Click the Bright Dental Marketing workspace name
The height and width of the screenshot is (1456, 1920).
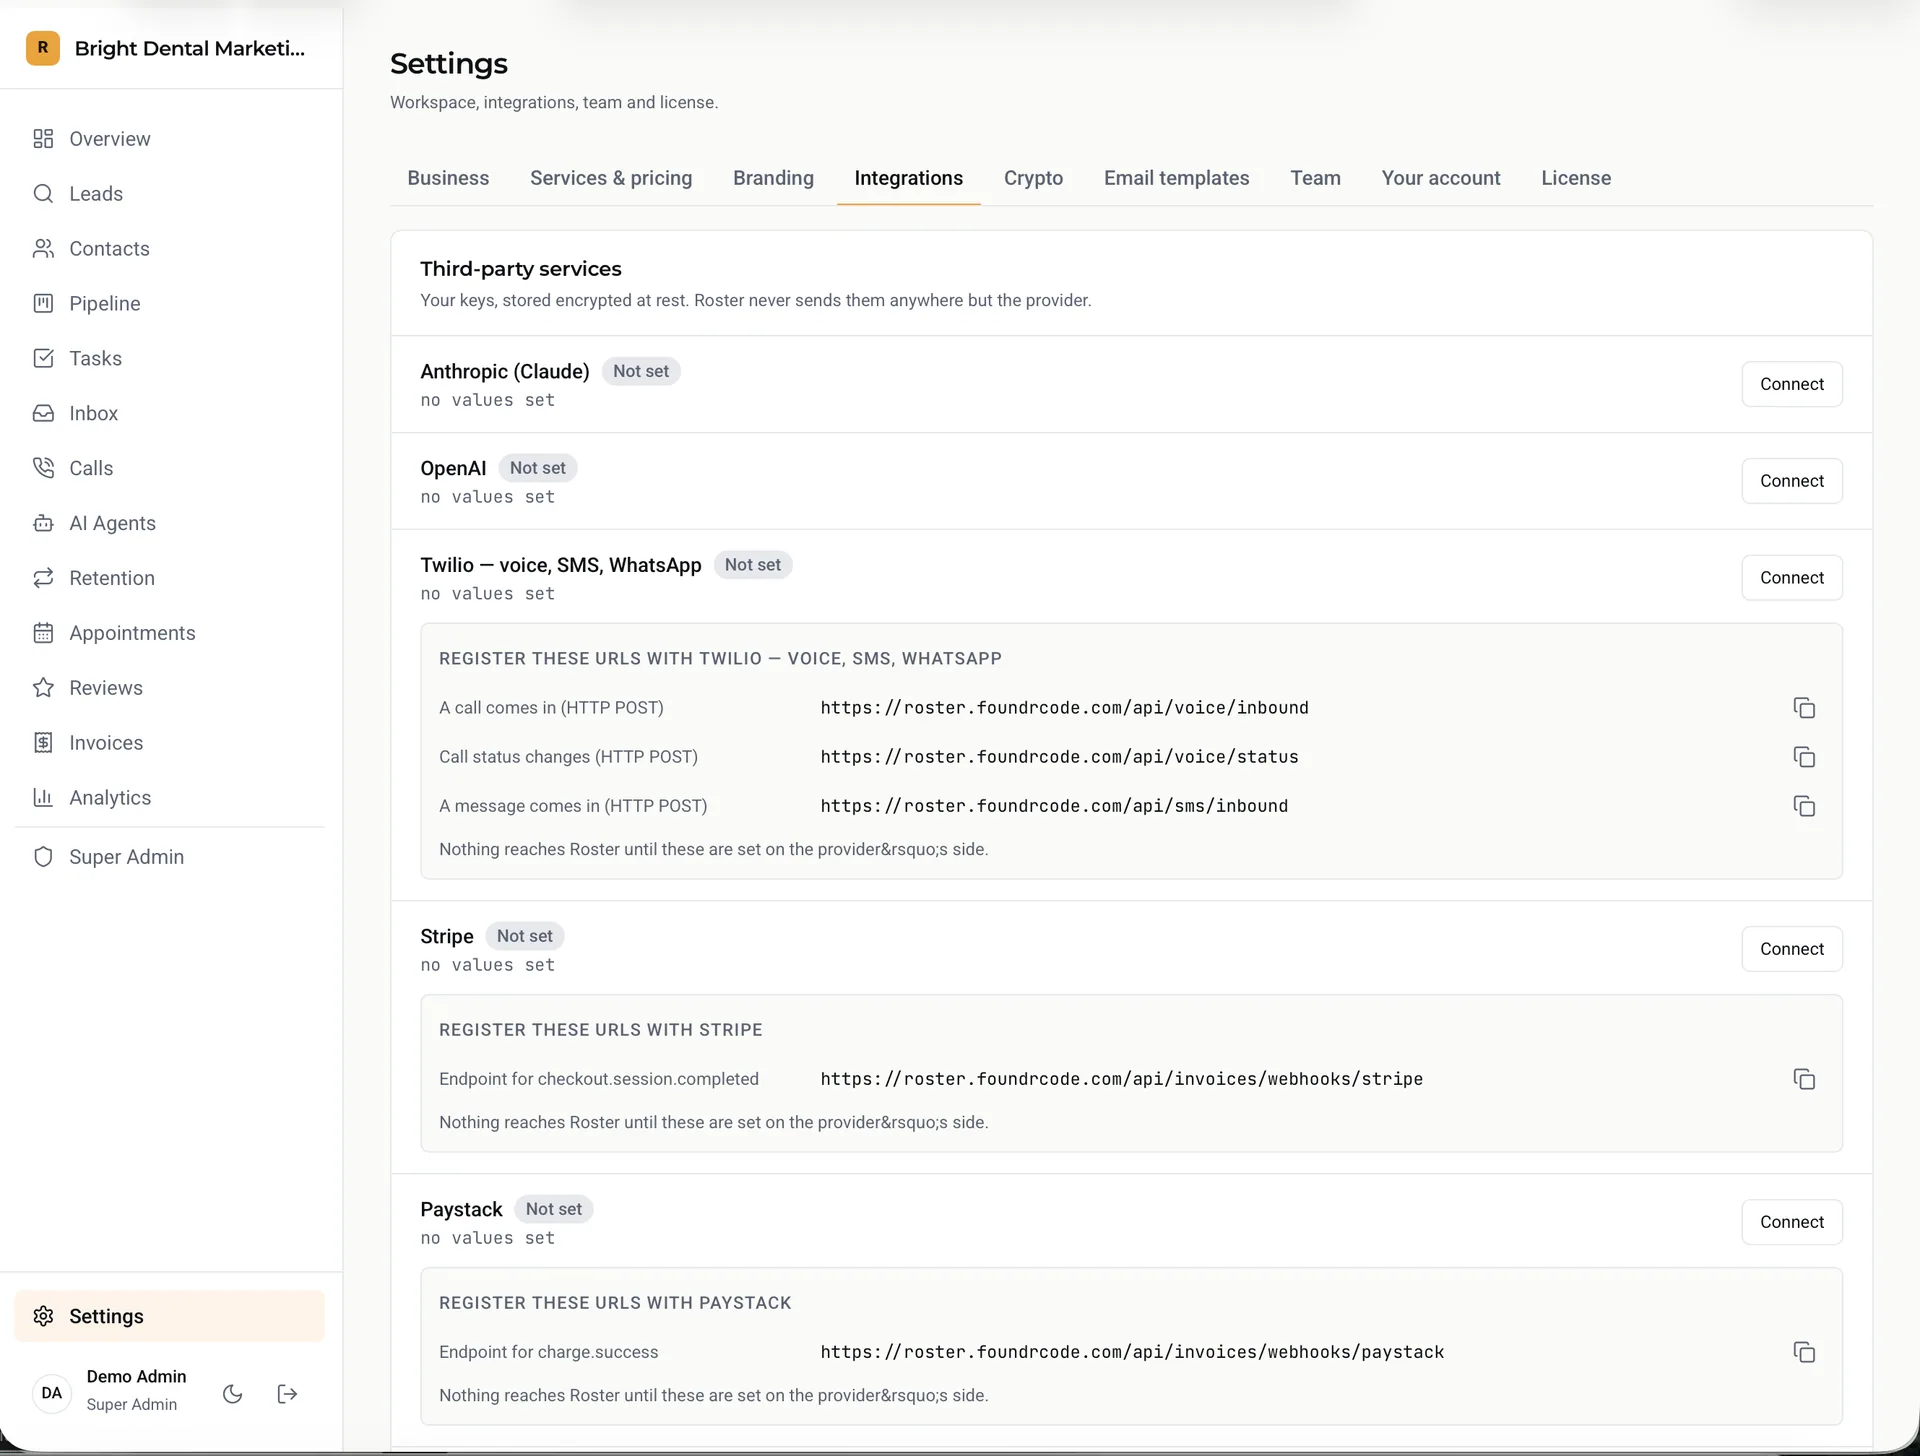point(190,48)
